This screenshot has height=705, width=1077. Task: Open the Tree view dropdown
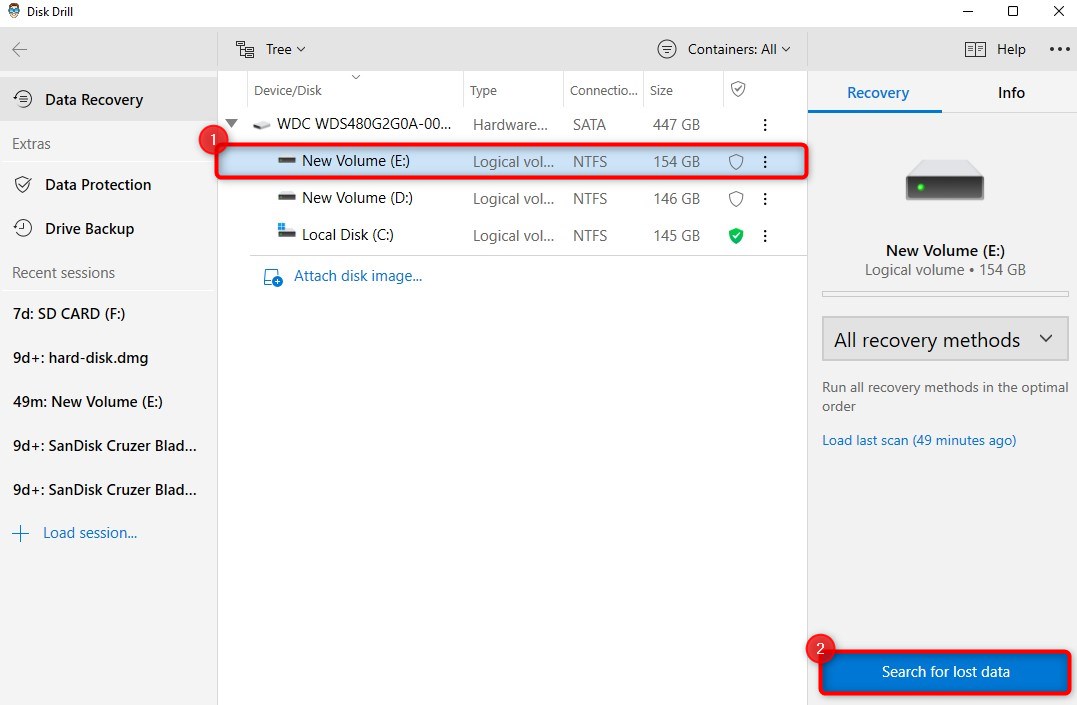point(271,49)
